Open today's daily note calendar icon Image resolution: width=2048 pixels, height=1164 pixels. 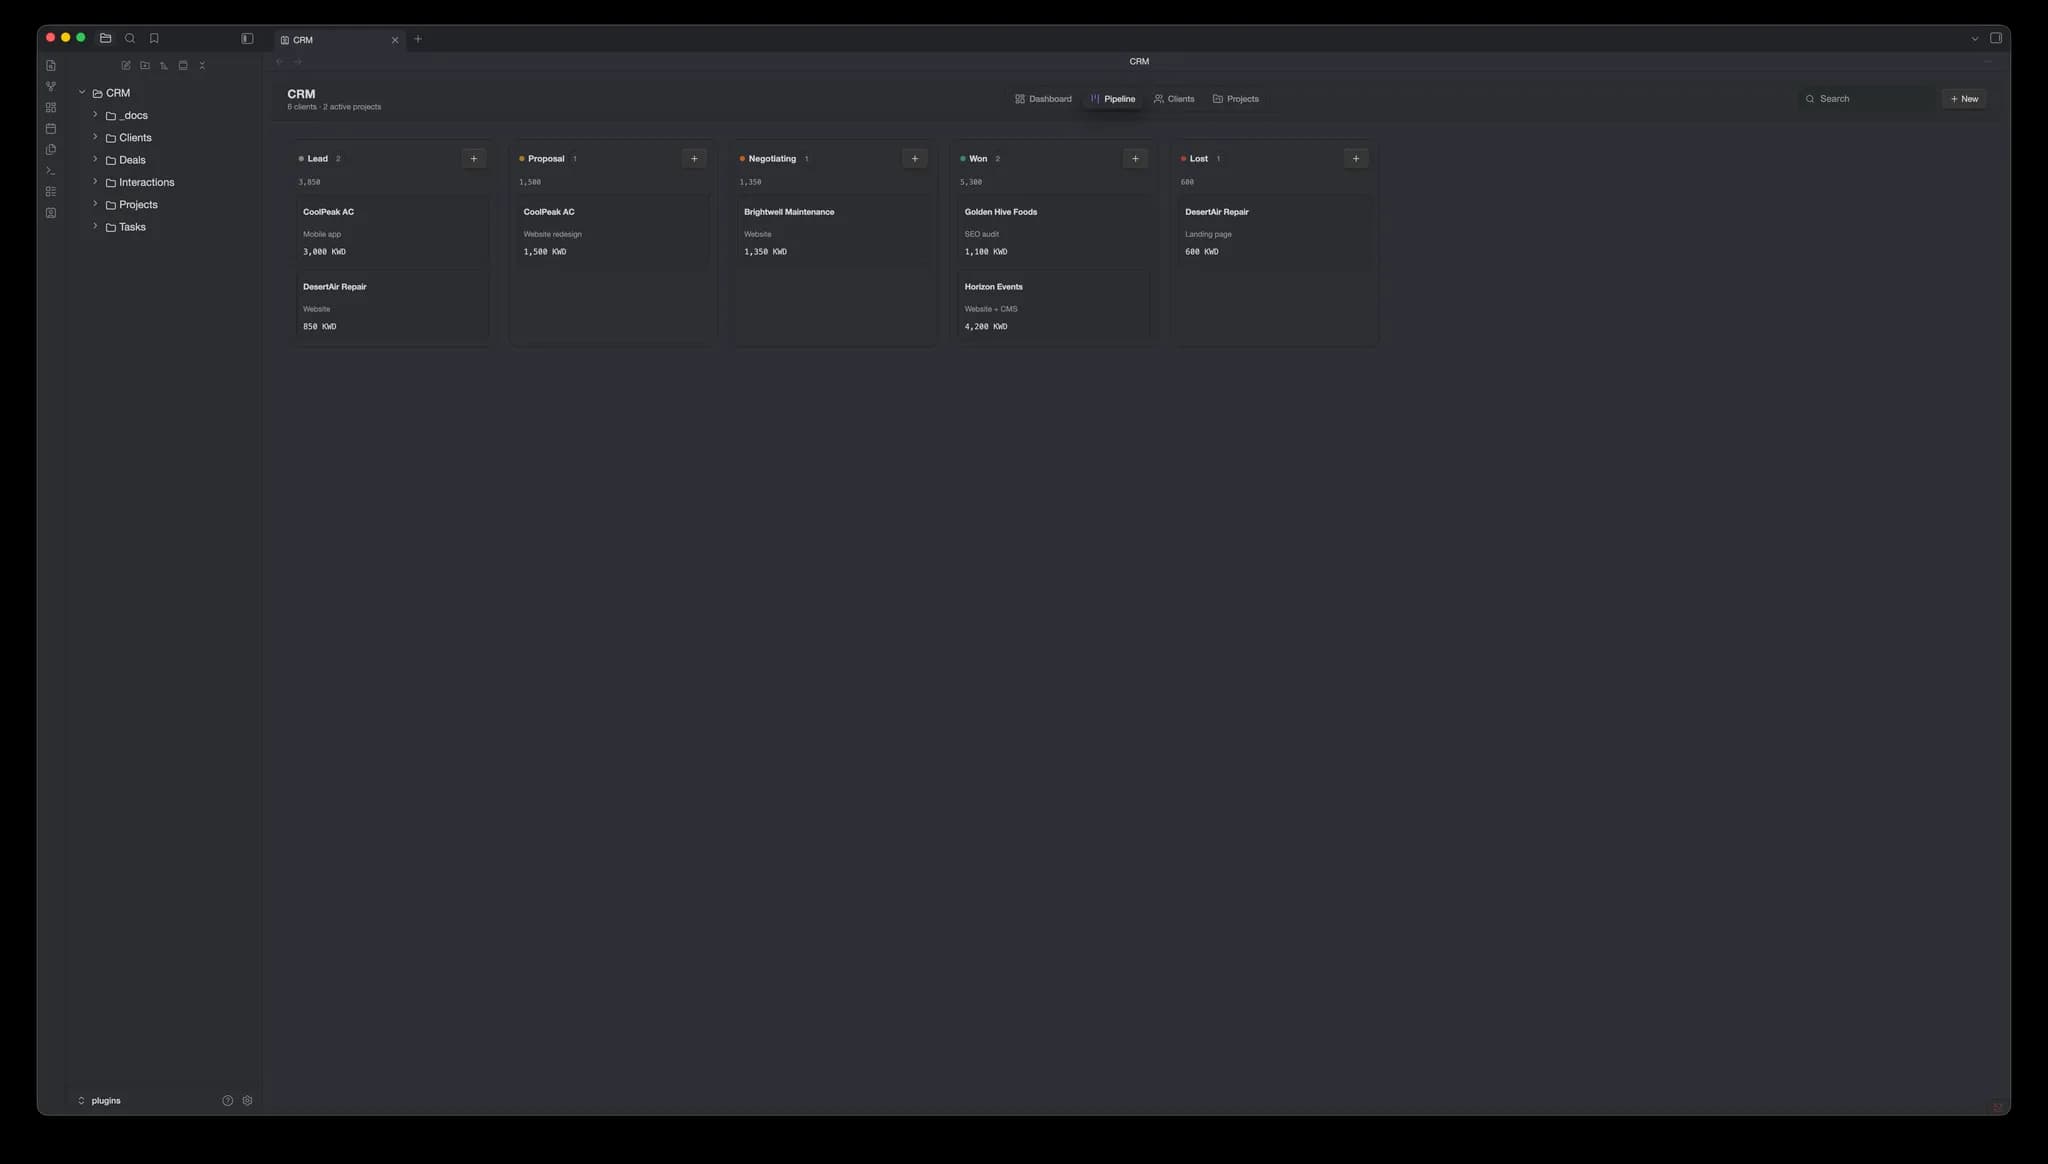51,128
